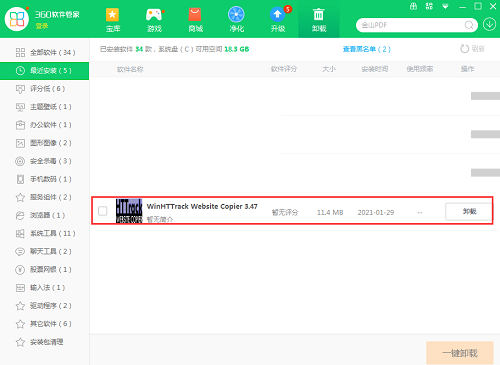The width and height of the screenshot is (500, 365).
Task: Open the 商城 shopping bag tab
Action: click(195, 19)
